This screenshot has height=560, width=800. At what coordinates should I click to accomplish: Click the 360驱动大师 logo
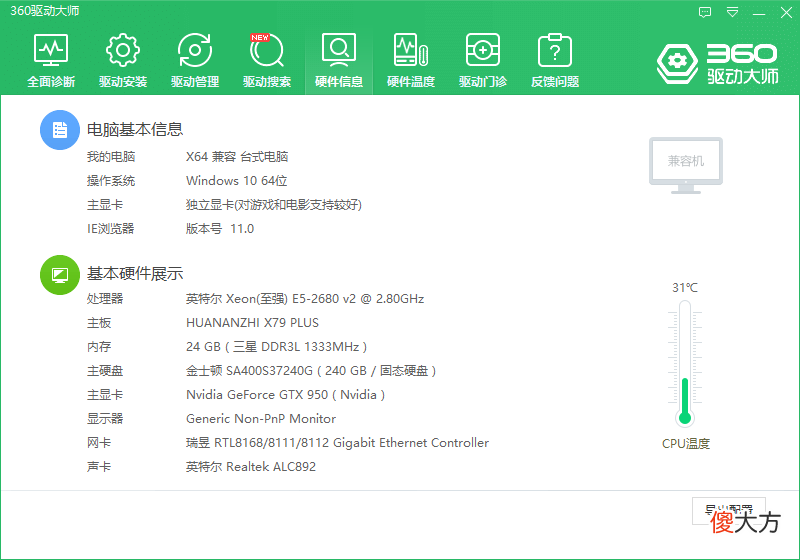(x=717, y=64)
